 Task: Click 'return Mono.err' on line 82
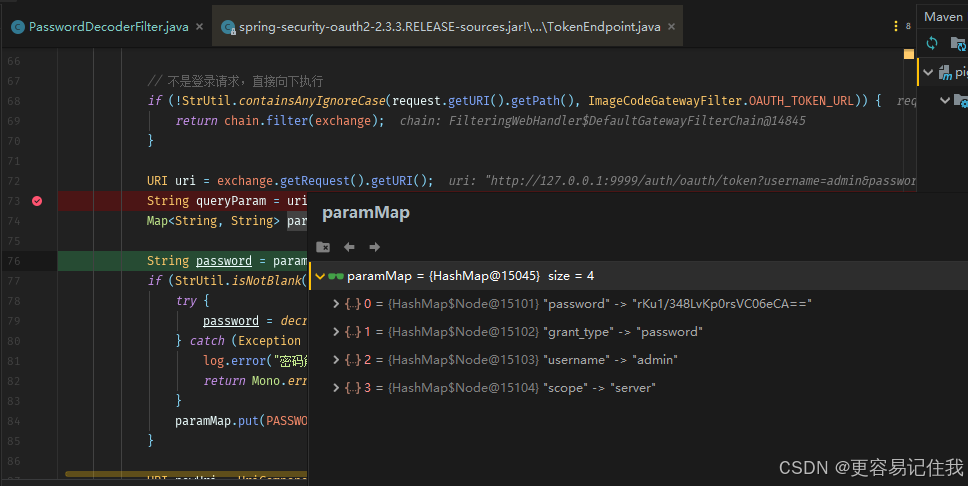pos(255,381)
